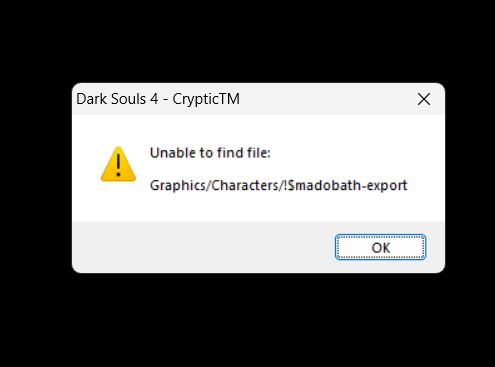Click the '!$madobath-export' filename text

point(345,185)
